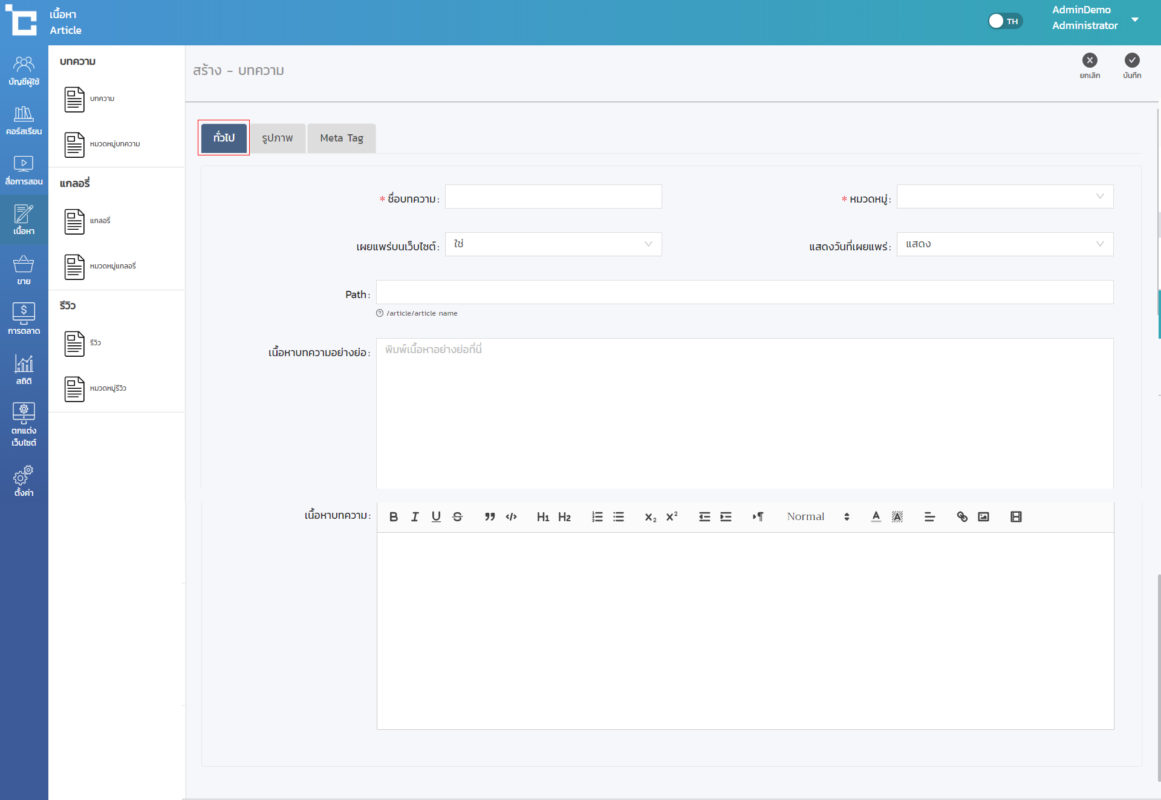1161x800 pixels.
Task: Insert a video with the film icon
Action: [1016, 517]
